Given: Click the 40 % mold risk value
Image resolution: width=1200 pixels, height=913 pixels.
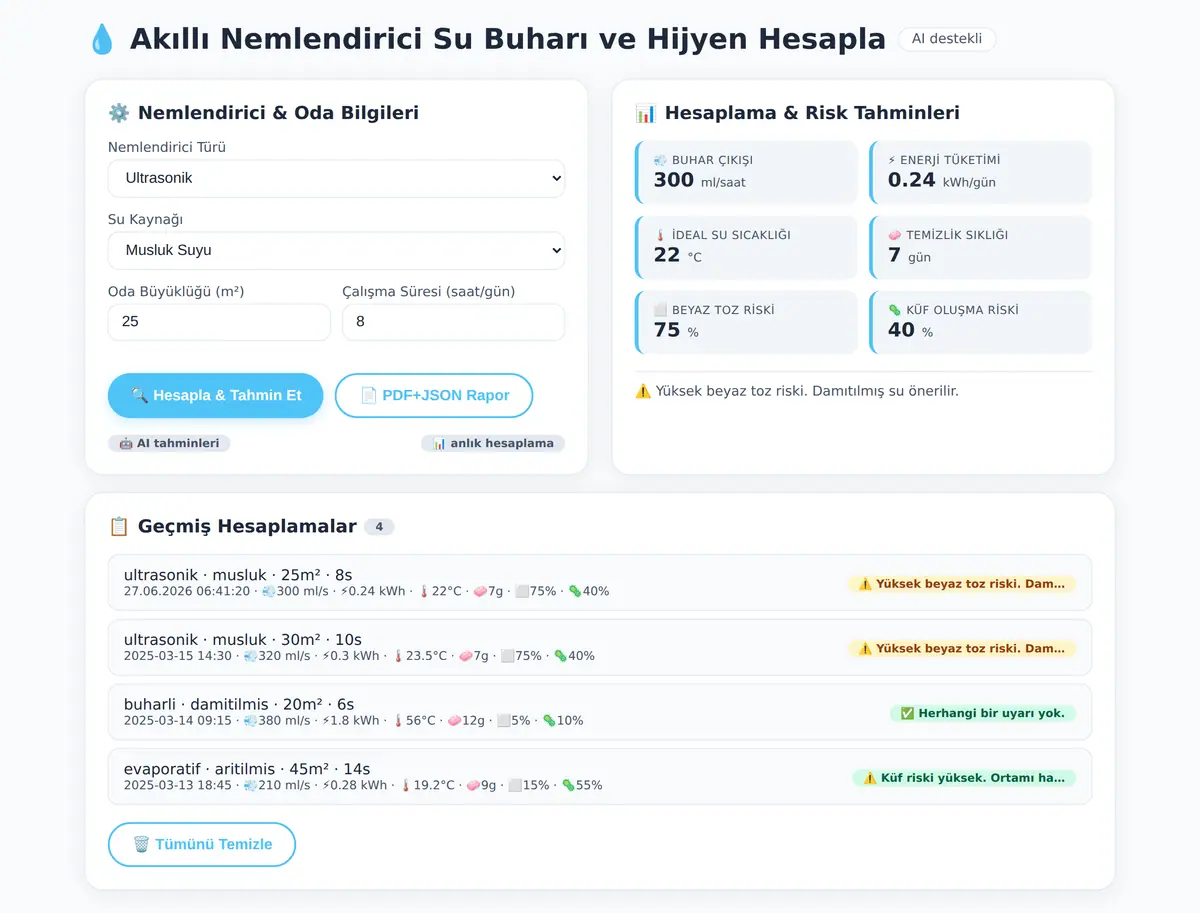Looking at the screenshot, I should tap(911, 331).
